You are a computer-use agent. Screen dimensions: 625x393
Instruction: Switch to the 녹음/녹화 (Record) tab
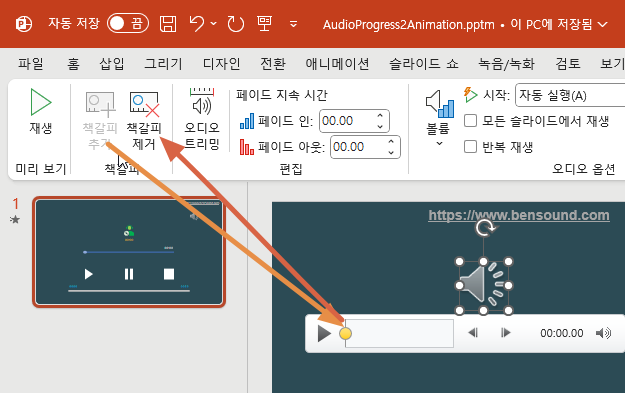507,63
